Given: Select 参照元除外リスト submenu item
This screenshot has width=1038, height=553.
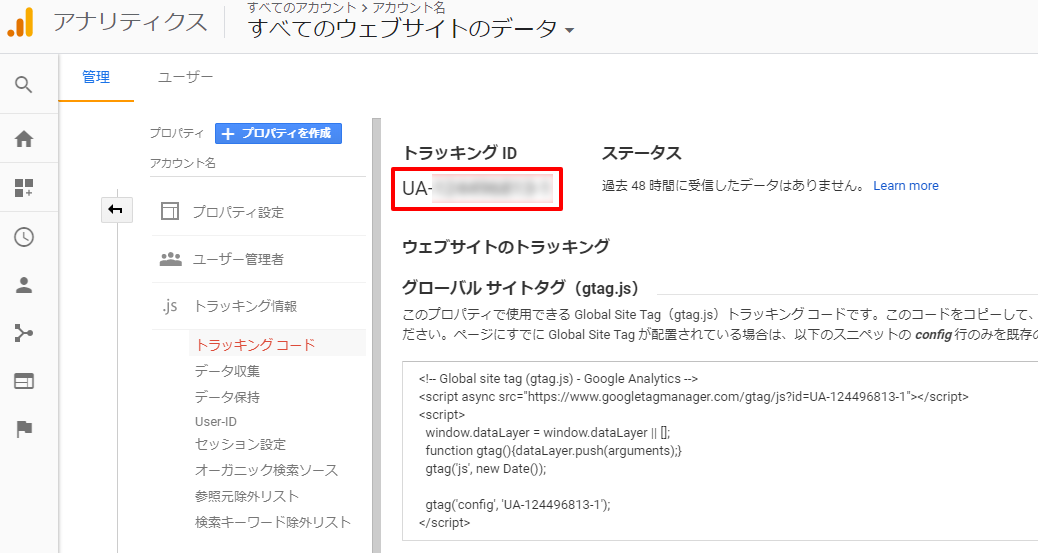Looking at the screenshot, I should point(247,496).
